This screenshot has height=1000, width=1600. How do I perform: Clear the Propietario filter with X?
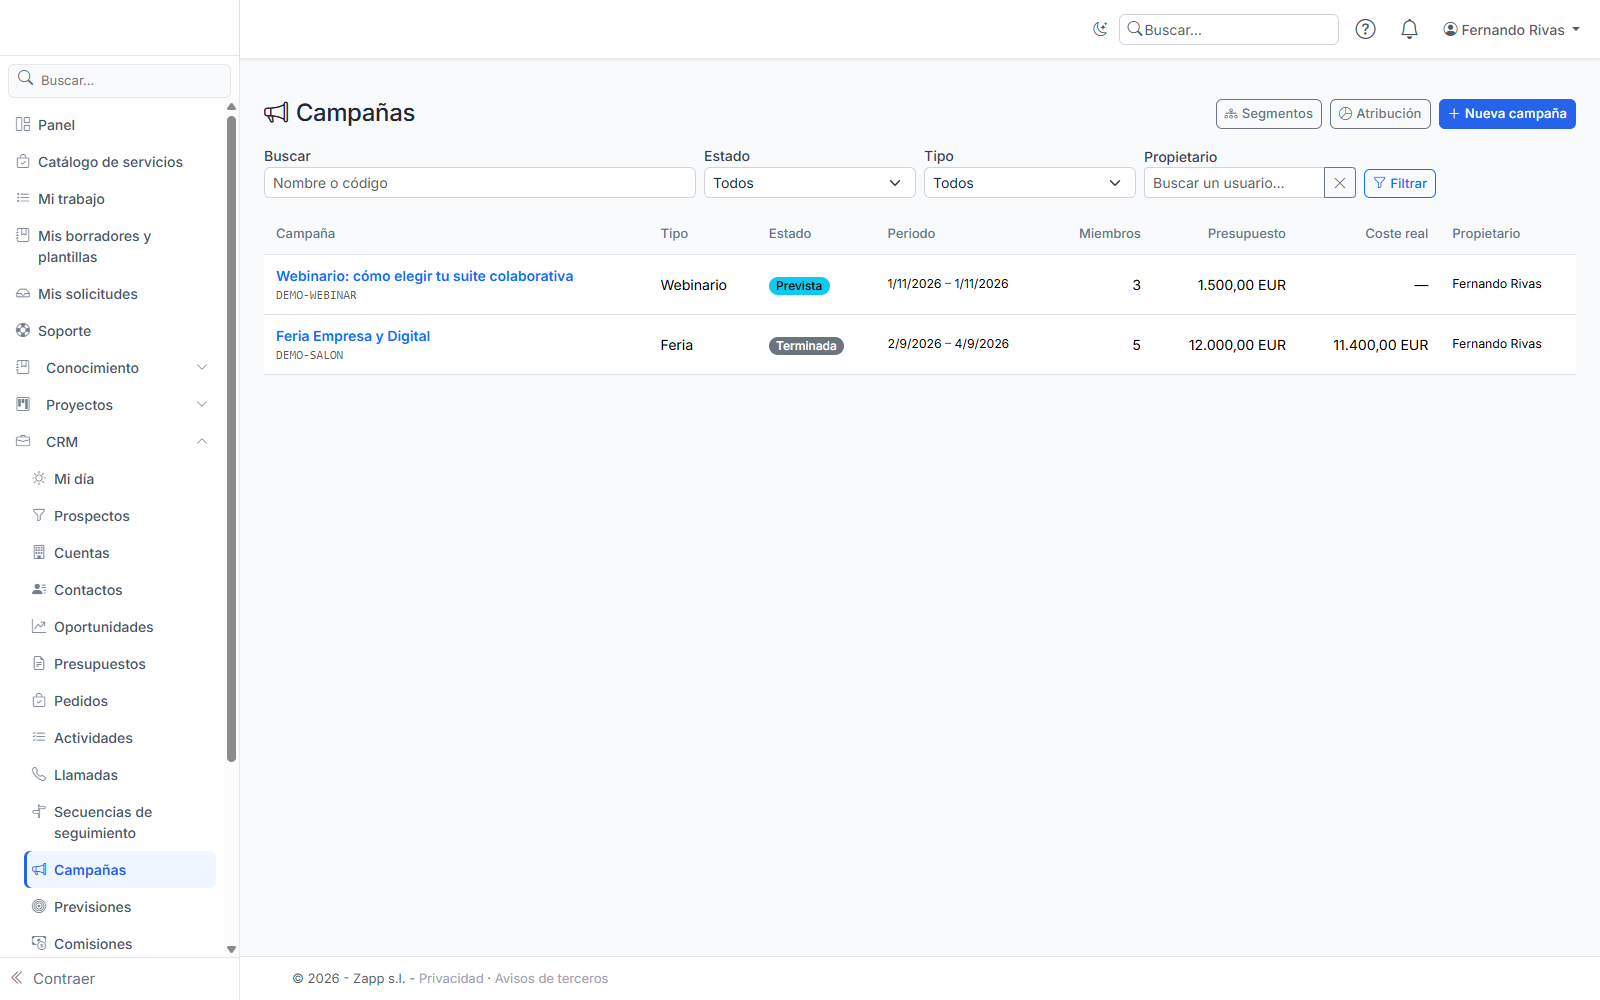click(1340, 183)
